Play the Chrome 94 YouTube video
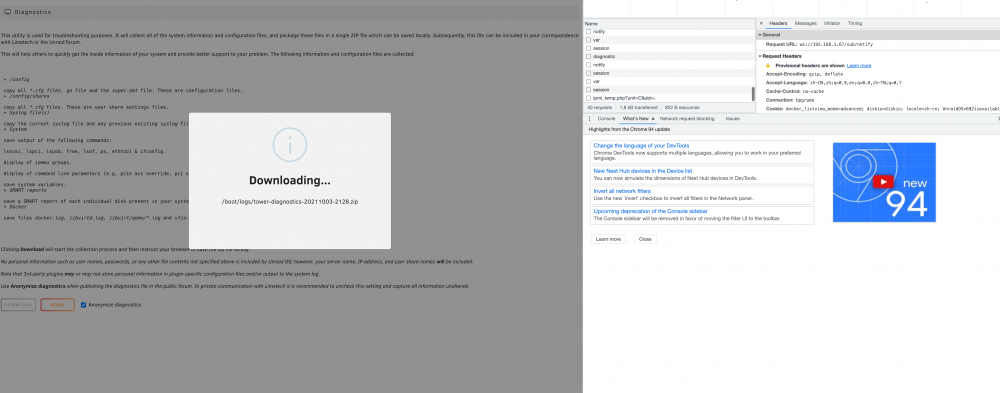 pyautogui.click(x=883, y=182)
